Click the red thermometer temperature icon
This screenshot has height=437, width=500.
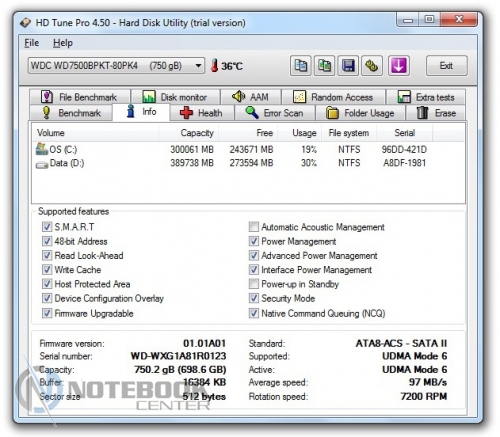[215, 65]
